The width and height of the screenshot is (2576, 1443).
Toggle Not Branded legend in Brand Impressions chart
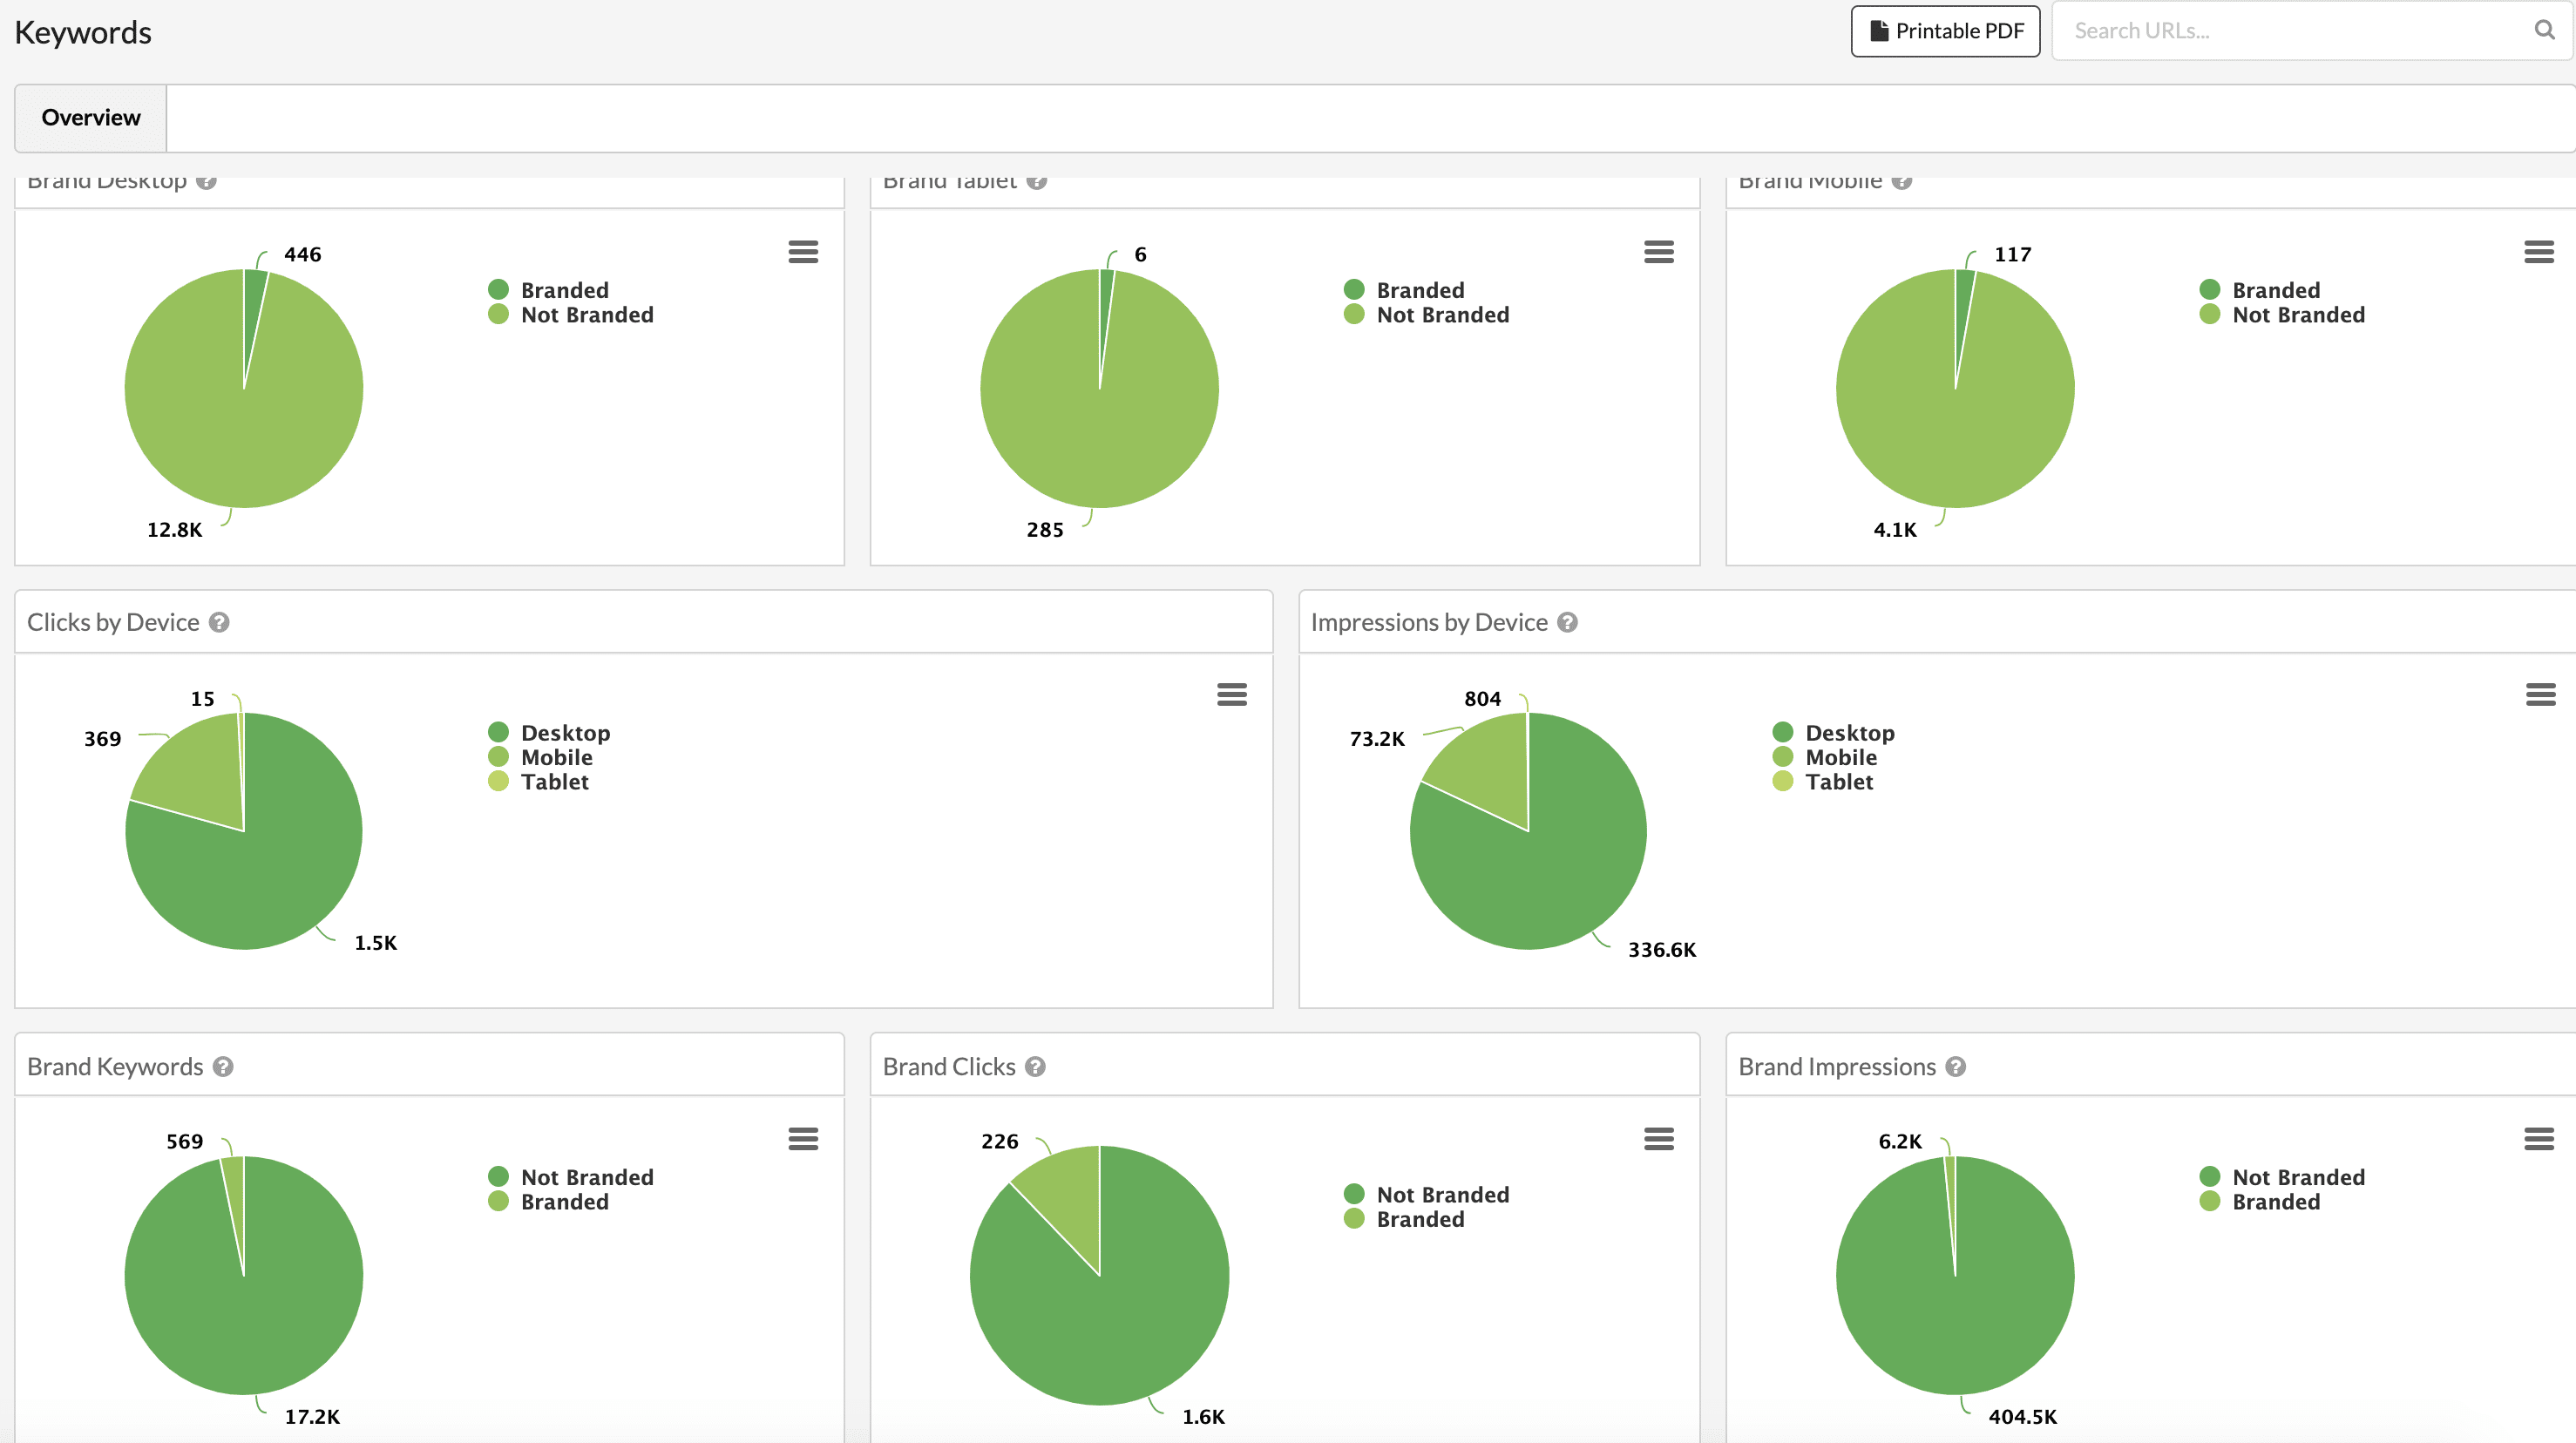[2298, 1177]
